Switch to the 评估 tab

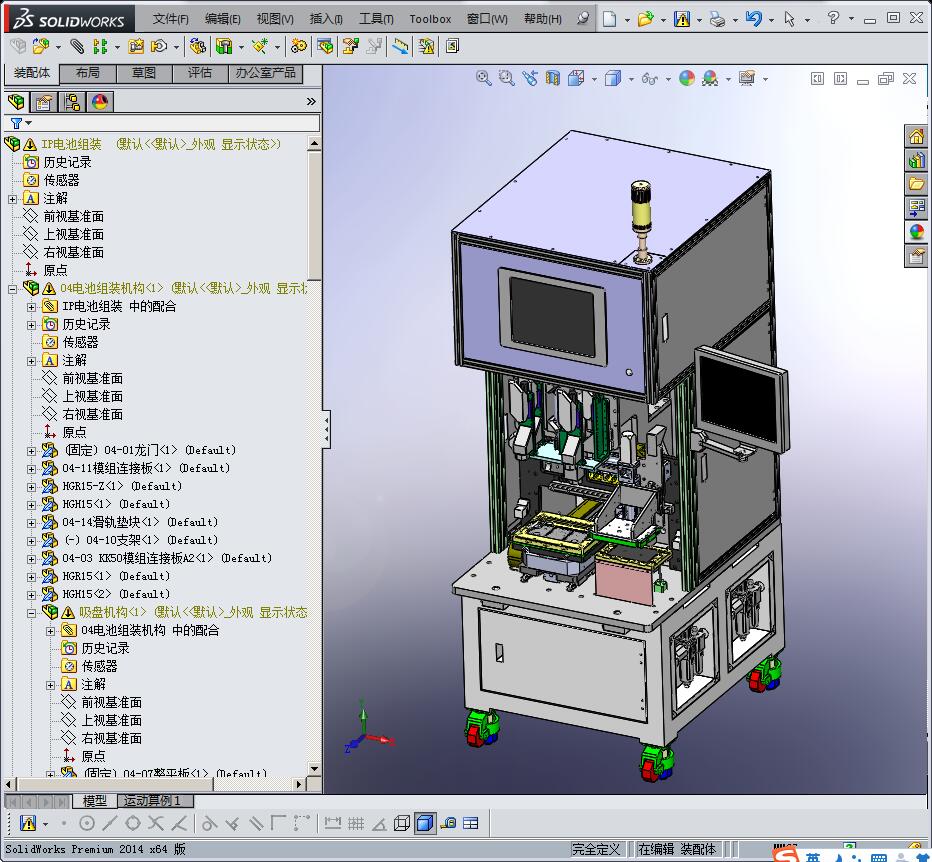(x=200, y=73)
